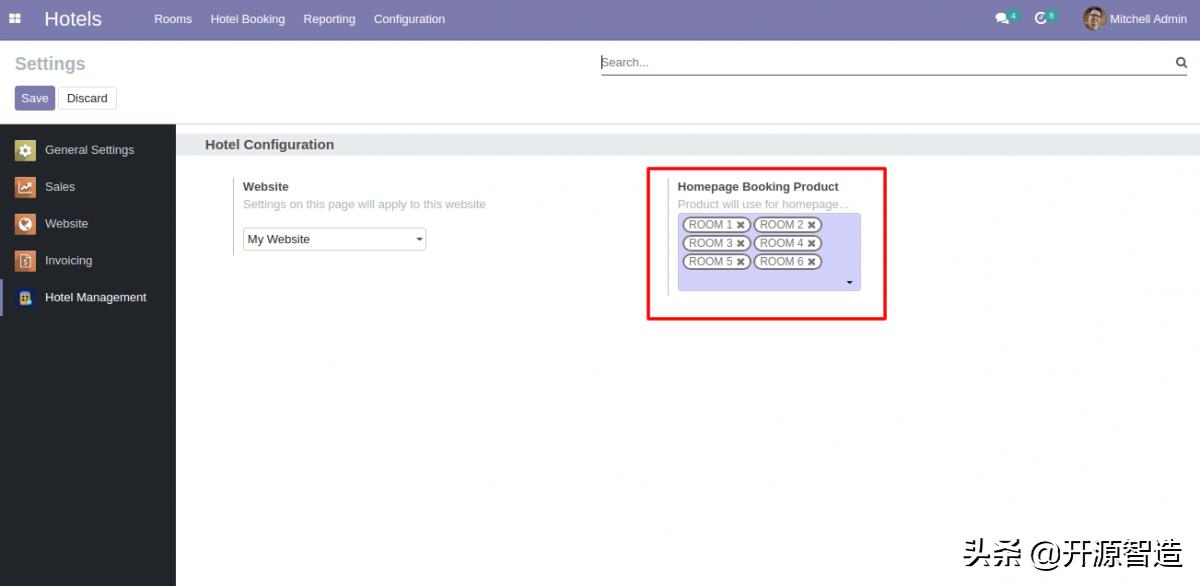
Task: Open the Reporting menu
Action: 329,19
